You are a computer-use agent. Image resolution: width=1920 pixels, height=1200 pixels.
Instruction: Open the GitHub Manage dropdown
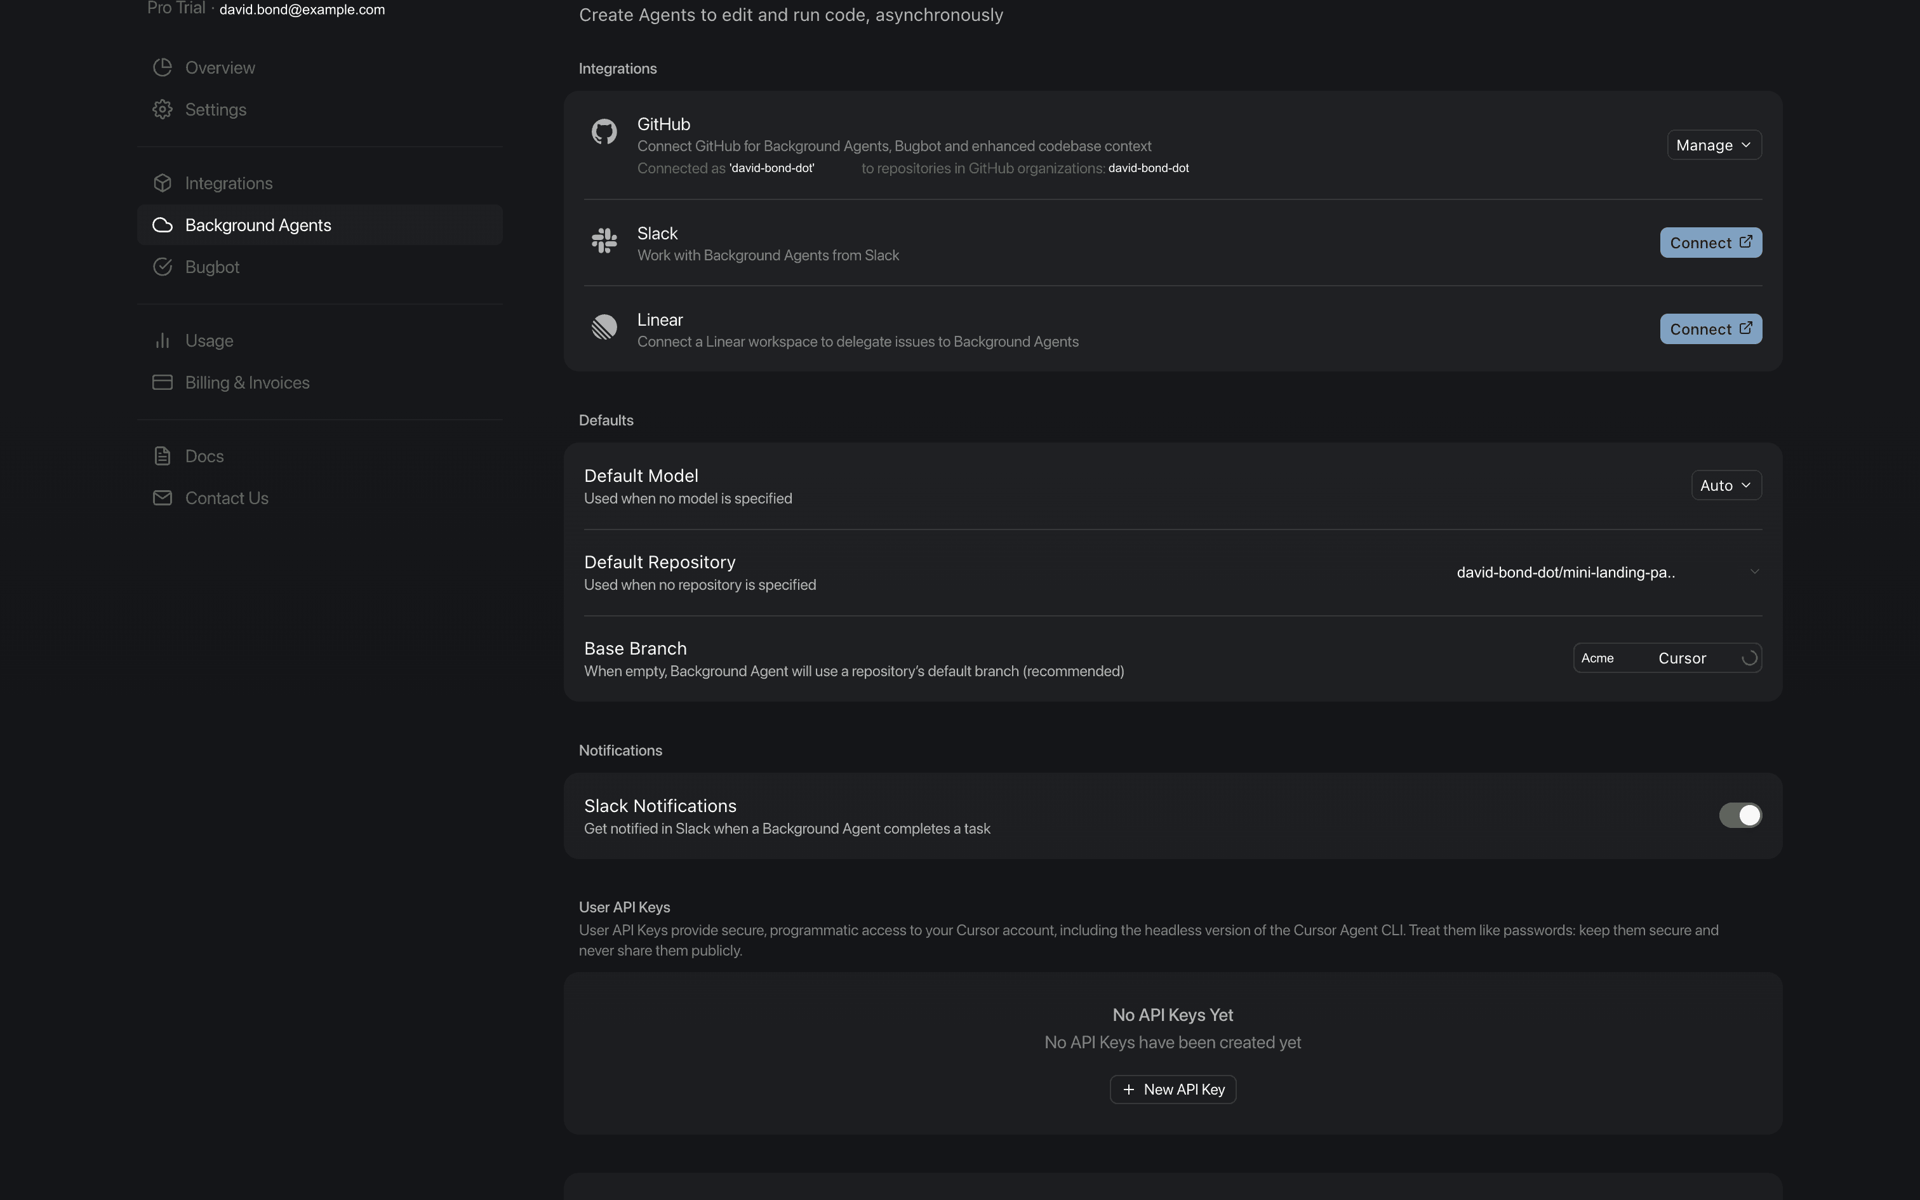click(x=1714, y=145)
